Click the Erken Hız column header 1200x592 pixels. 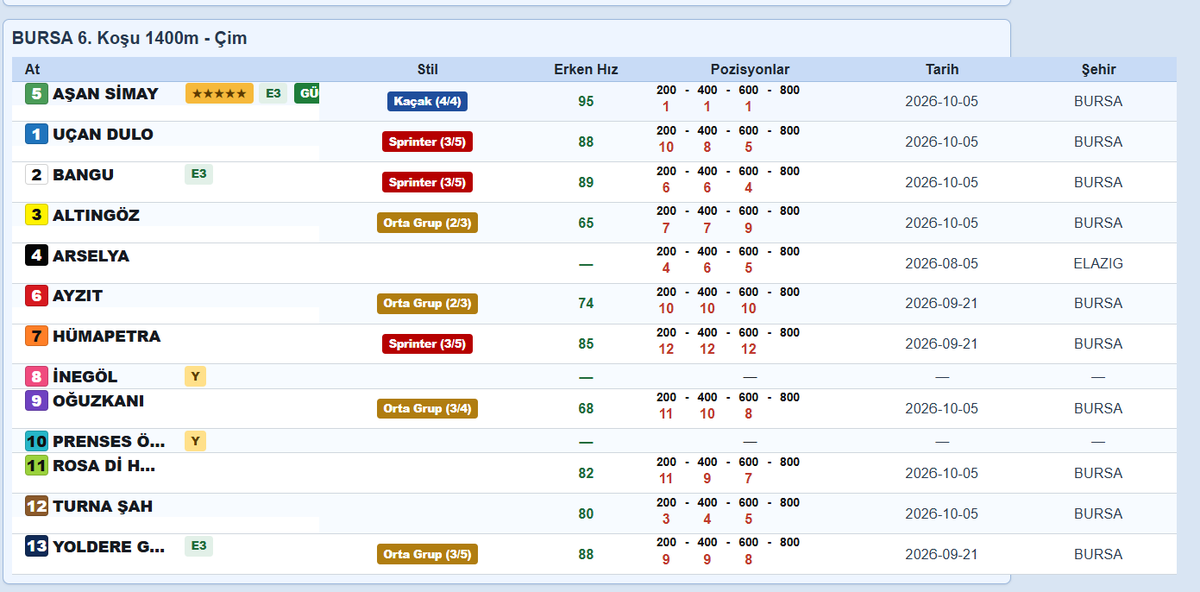point(586,69)
